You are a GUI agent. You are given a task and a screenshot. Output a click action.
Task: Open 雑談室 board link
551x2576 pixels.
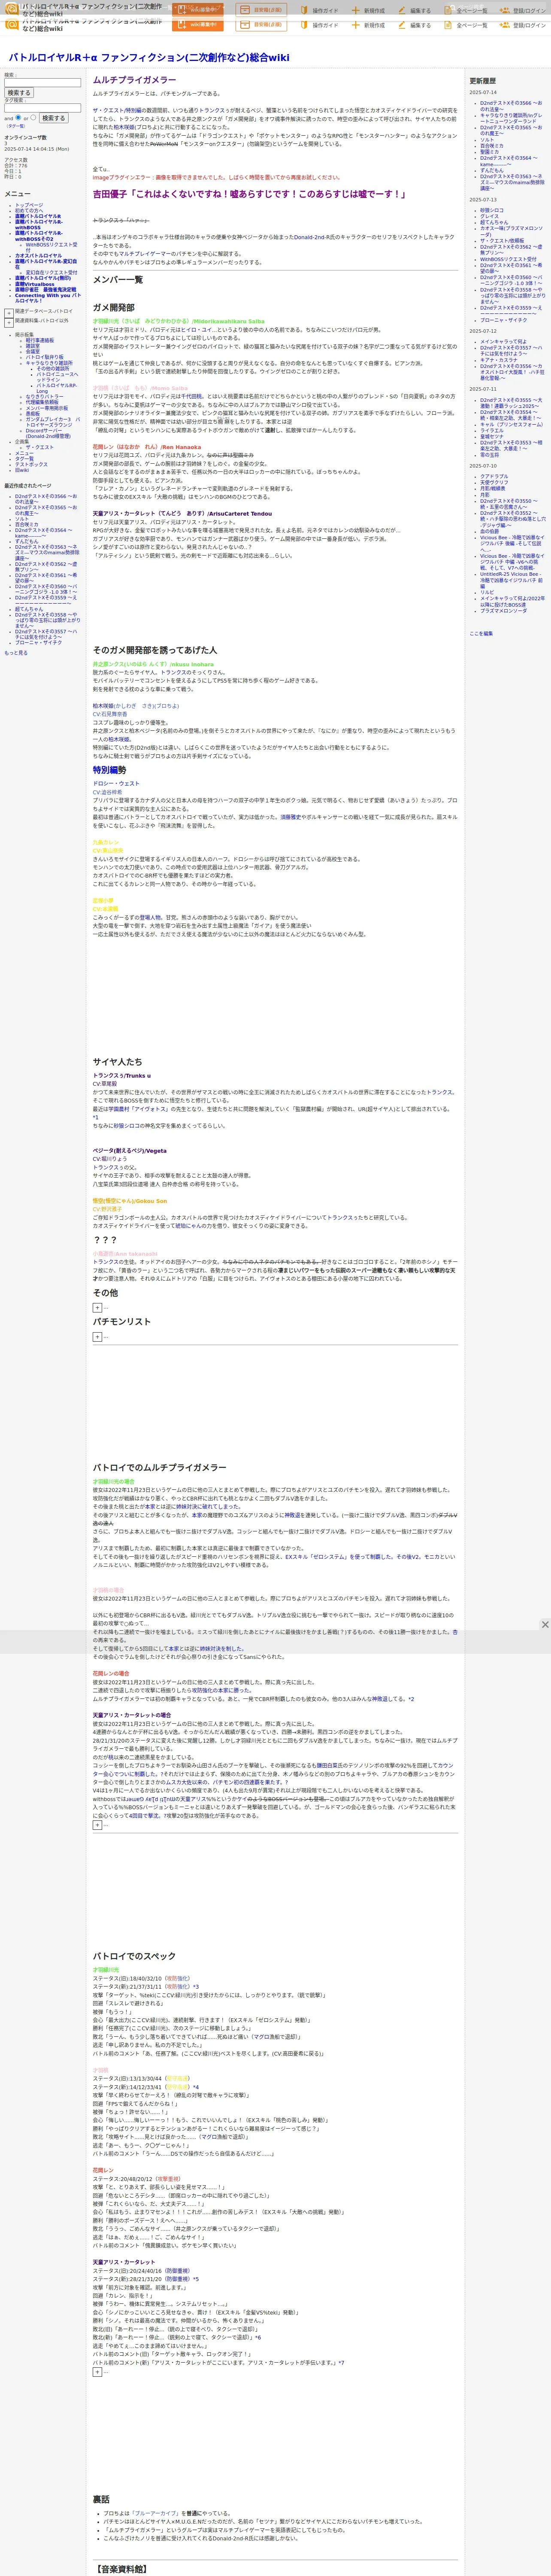pos(33,346)
